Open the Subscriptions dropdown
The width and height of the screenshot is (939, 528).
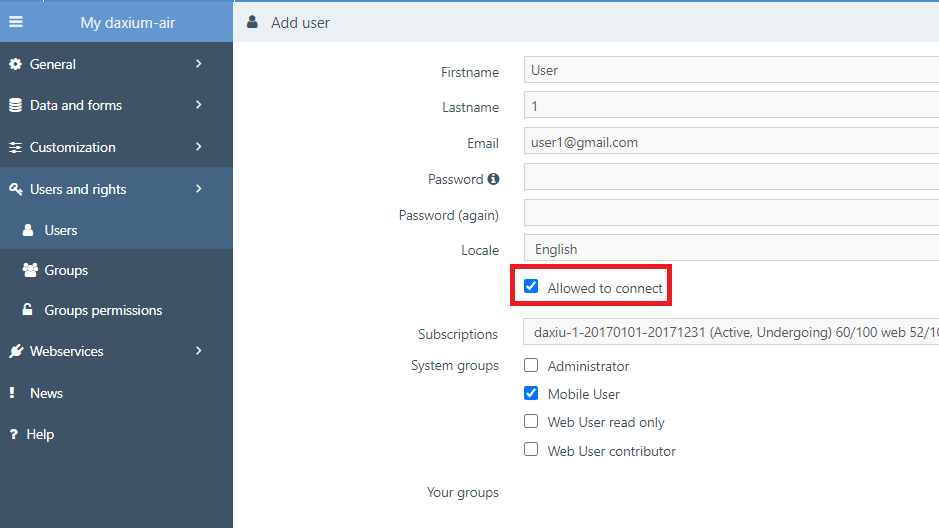(731, 332)
